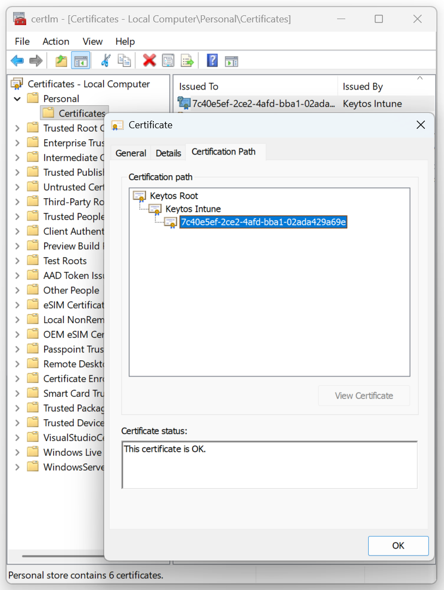The height and width of the screenshot is (590, 444).
Task: Switch to the Details tab
Action: pos(168,153)
